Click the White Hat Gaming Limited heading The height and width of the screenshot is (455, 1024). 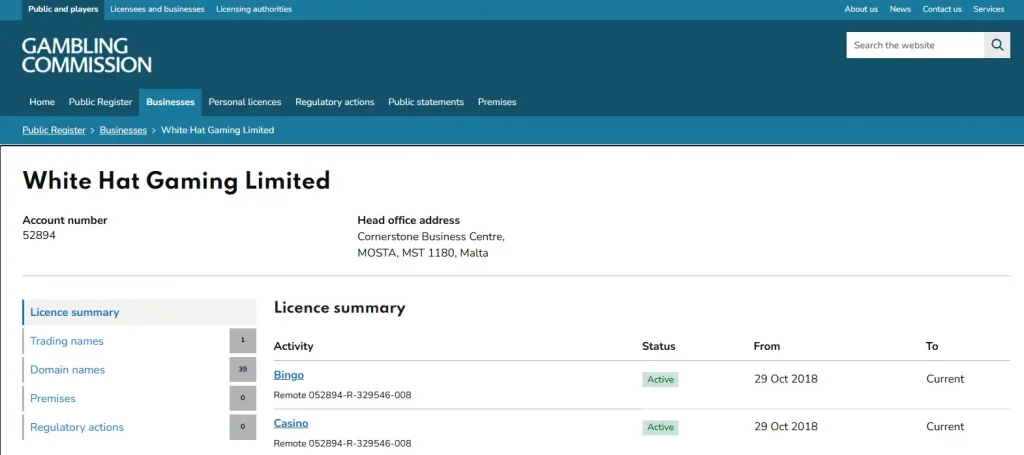pyautogui.click(x=176, y=181)
